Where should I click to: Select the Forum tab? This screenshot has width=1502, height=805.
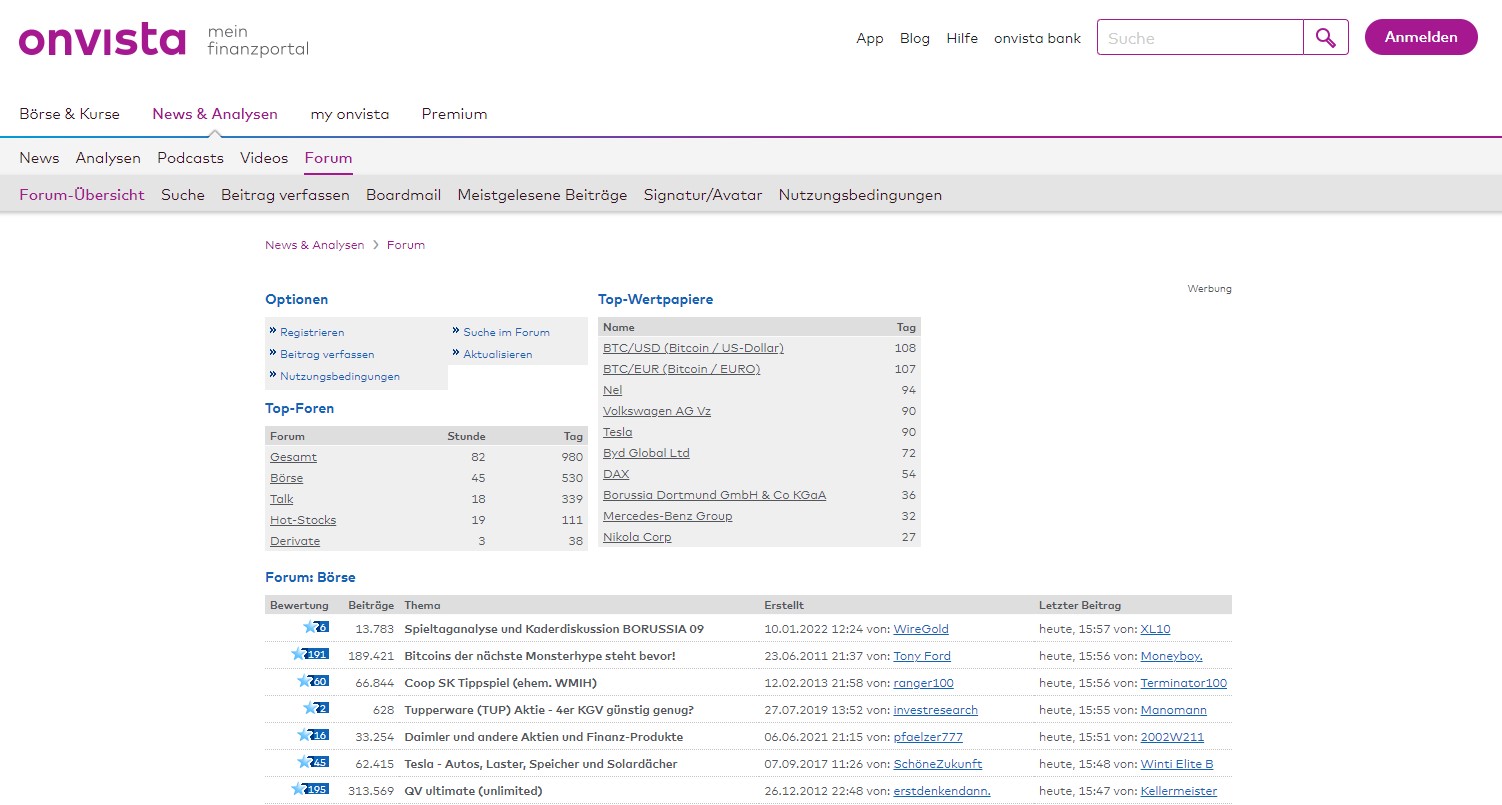tap(329, 158)
